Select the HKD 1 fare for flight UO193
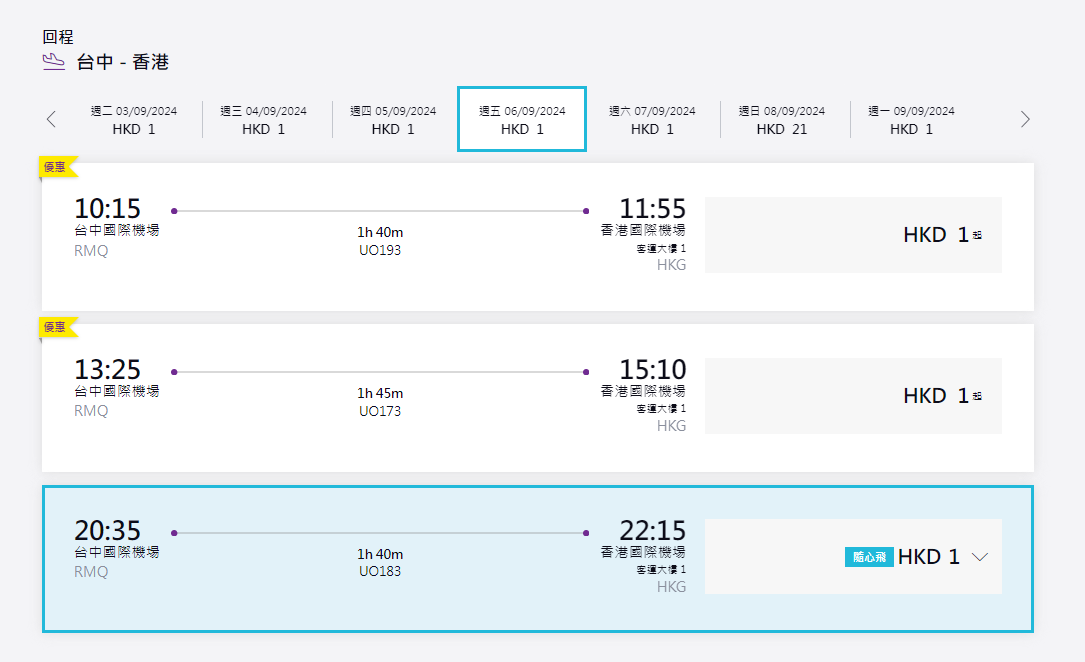This screenshot has height=662, width=1085. coord(853,235)
